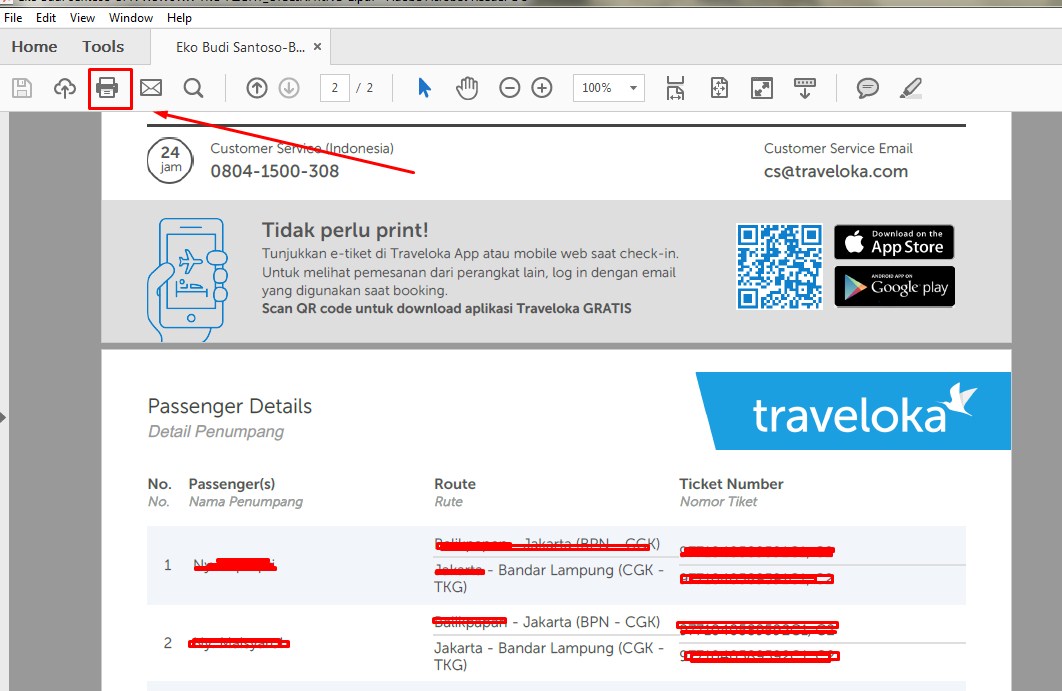Click the cs@traveloka.com email address

(836, 171)
